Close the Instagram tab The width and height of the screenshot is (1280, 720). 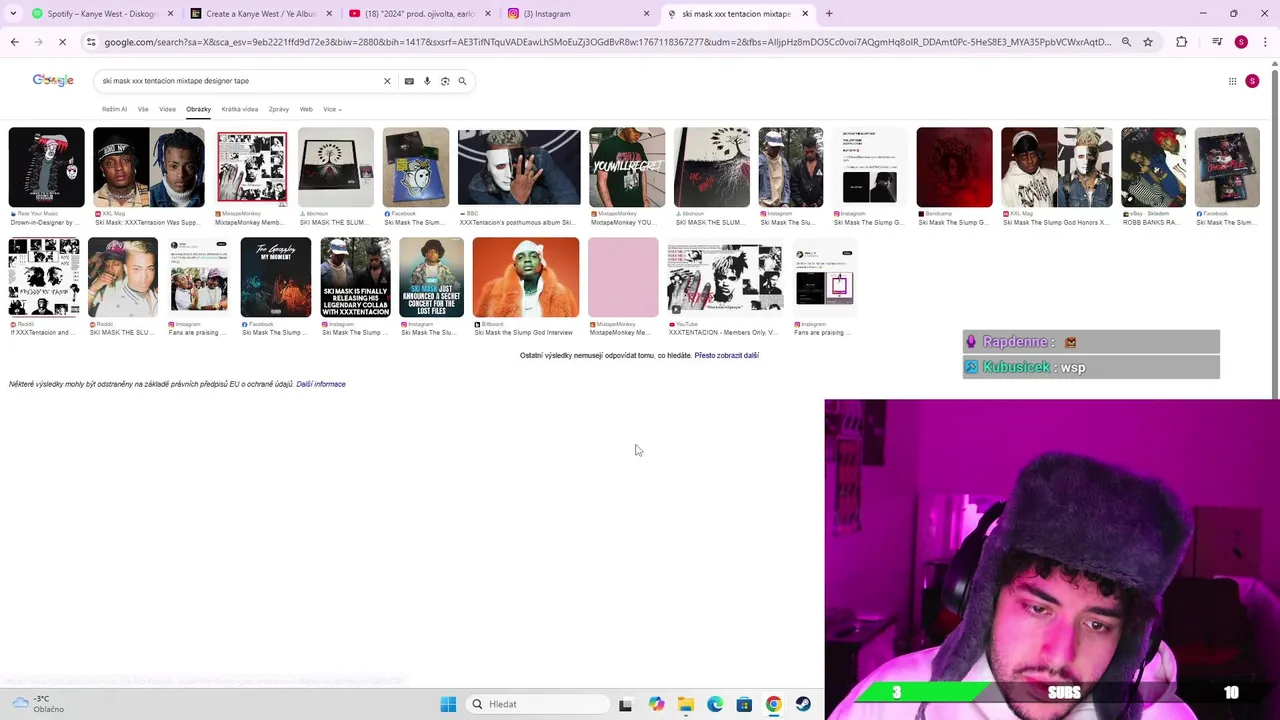646,14
